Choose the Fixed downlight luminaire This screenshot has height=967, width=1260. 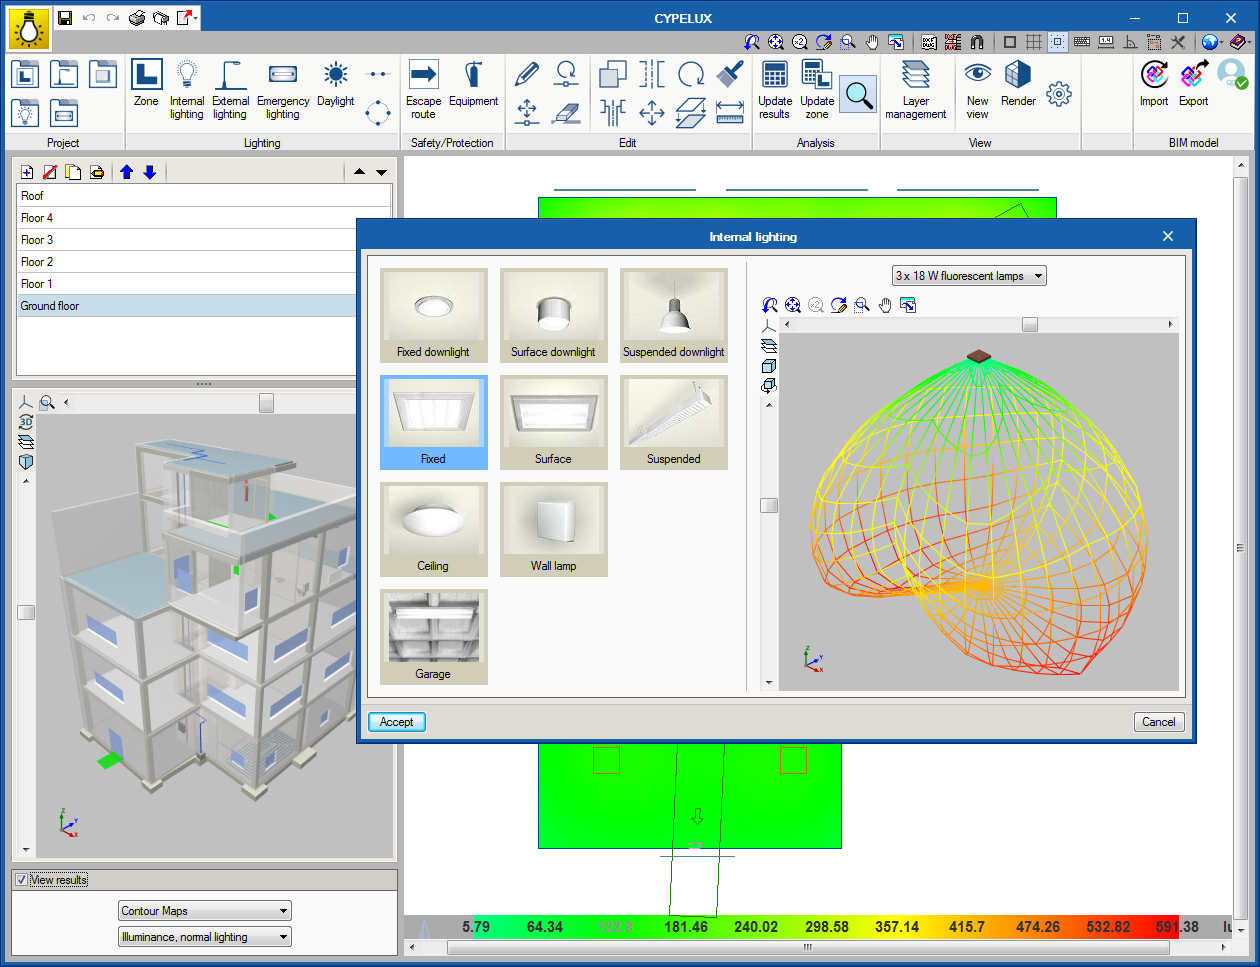pos(434,315)
